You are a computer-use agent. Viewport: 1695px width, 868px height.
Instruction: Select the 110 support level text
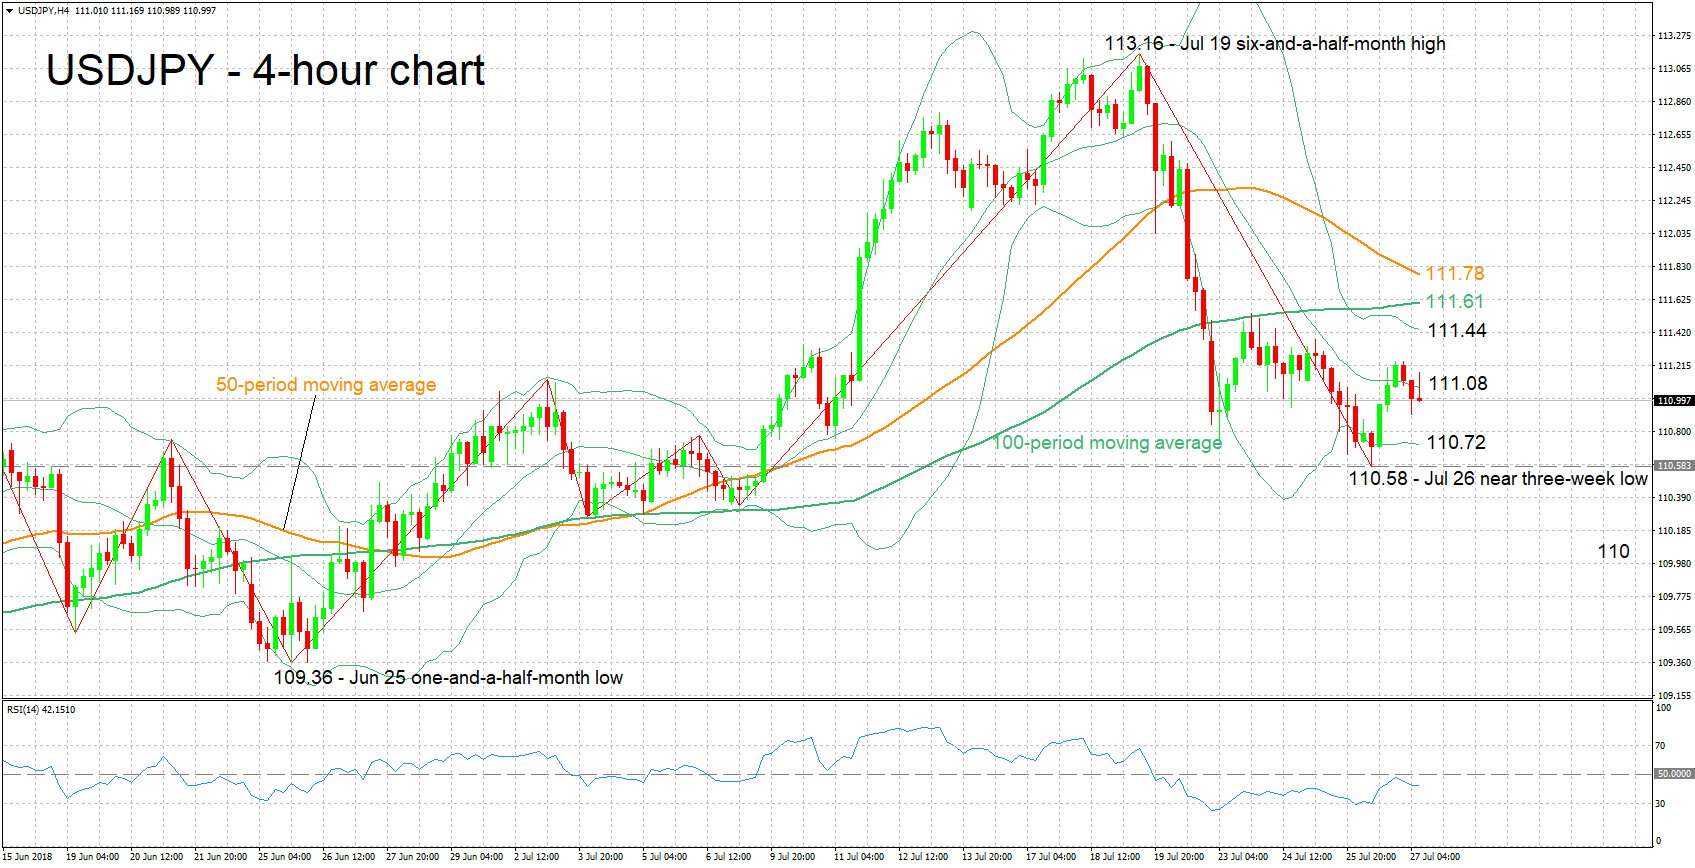(1613, 552)
